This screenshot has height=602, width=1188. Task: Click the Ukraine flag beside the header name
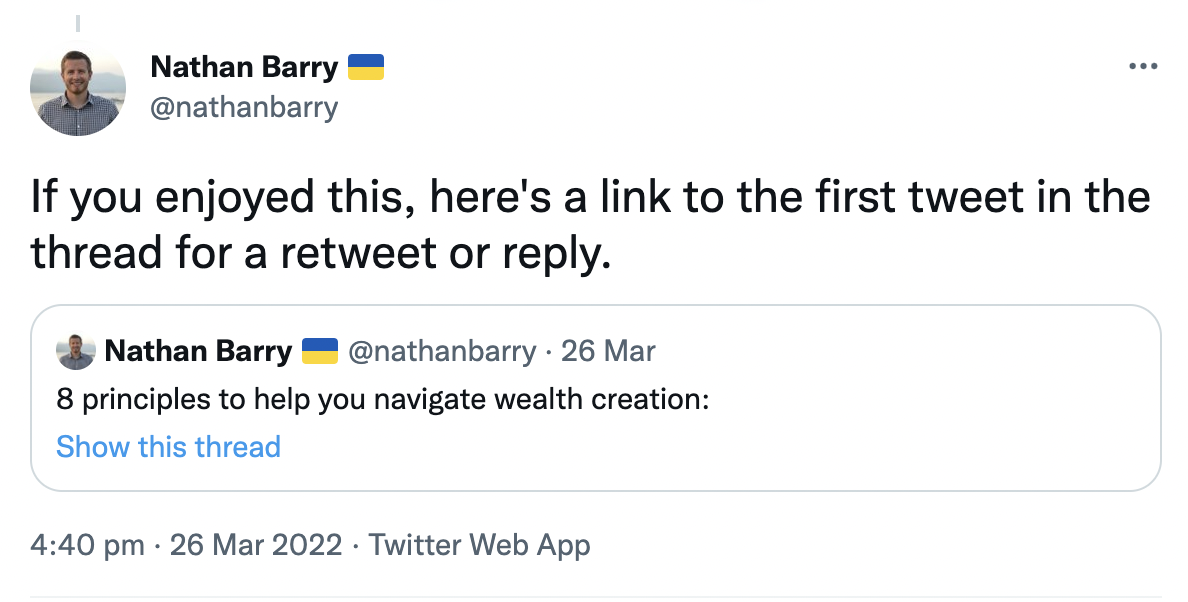pyautogui.click(x=366, y=67)
